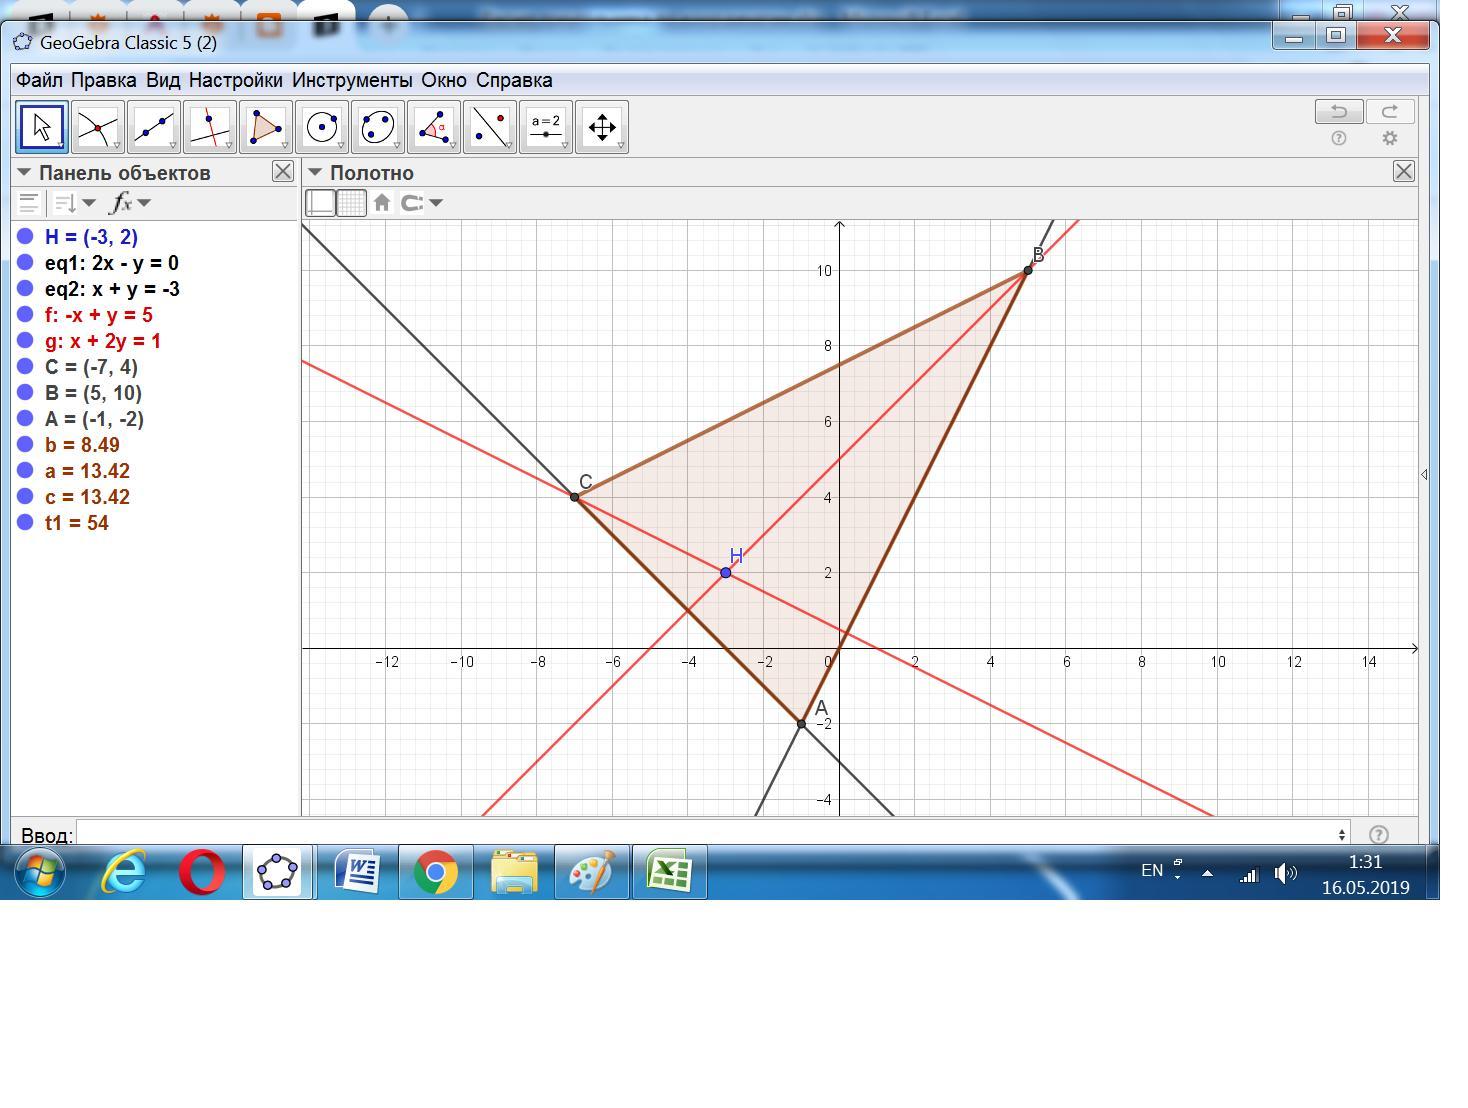Select the Point tool
Image resolution: width=1468 pixels, height=1108 pixels.
tap(98, 127)
